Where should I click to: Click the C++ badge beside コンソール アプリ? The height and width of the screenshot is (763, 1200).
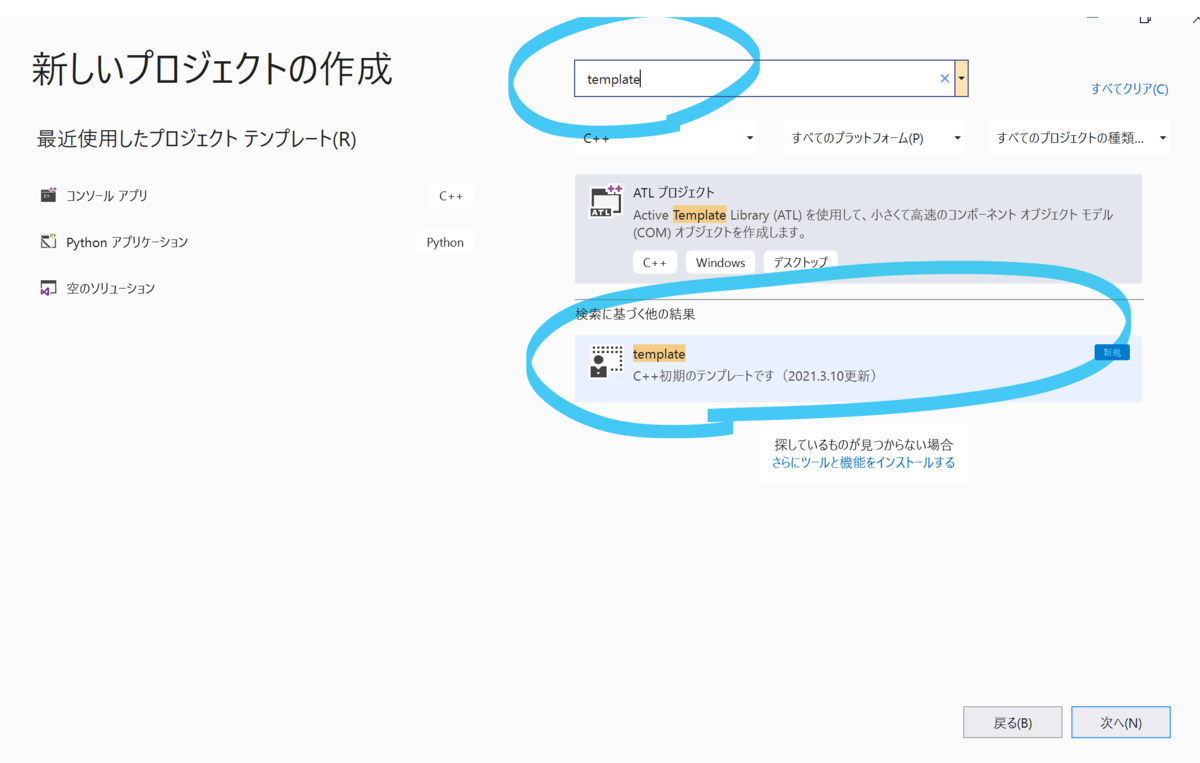[451, 195]
